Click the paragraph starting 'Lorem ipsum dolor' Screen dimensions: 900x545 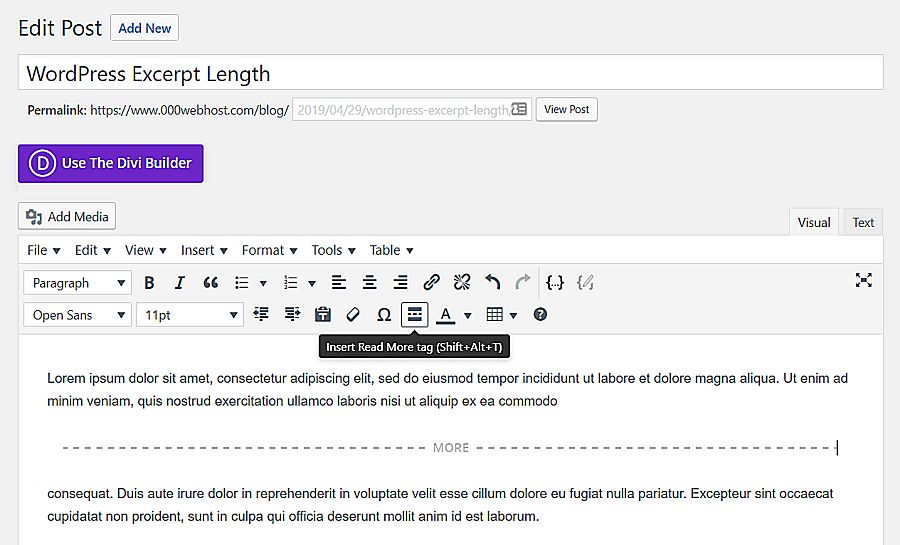[x=448, y=390]
